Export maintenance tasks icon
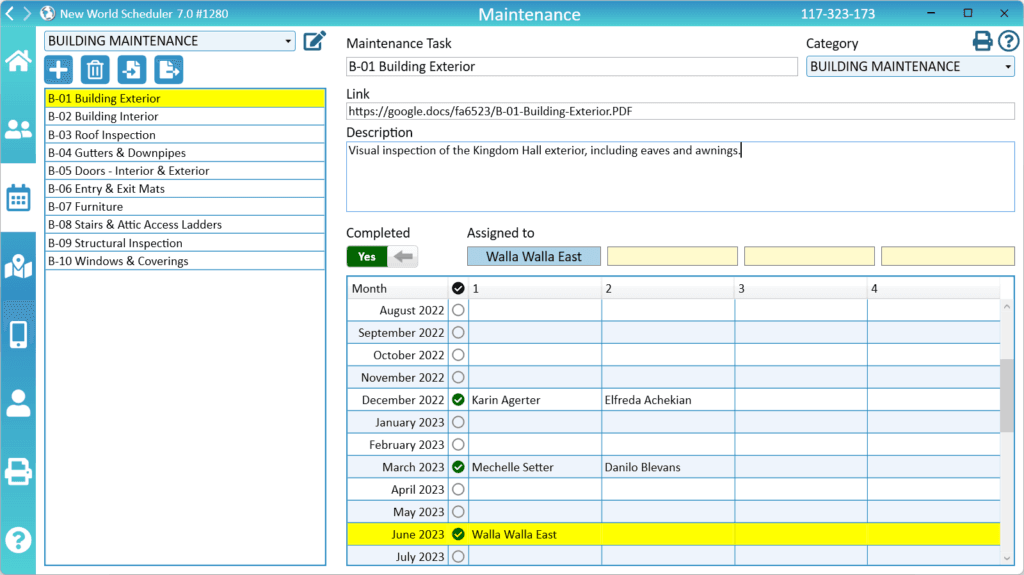This screenshot has height=575, width=1024. [x=168, y=70]
